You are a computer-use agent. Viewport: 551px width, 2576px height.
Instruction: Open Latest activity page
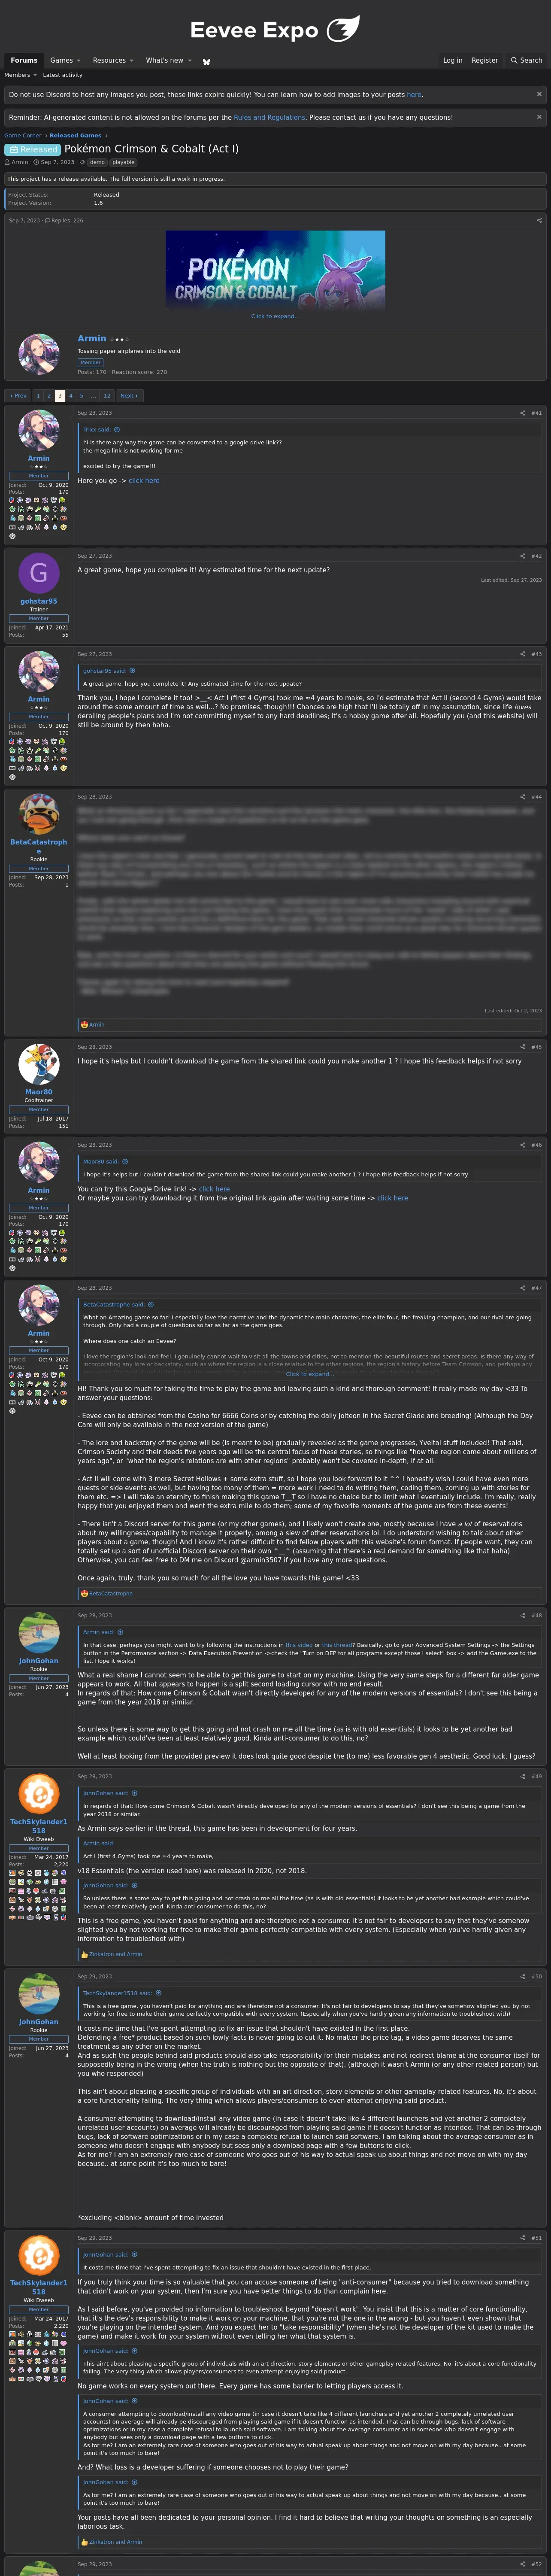click(x=63, y=75)
